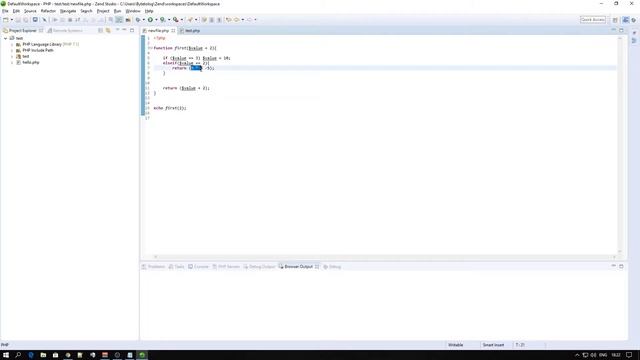Open Project Explorer view menu arrow
640x360 pixels.
click(118, 30)
